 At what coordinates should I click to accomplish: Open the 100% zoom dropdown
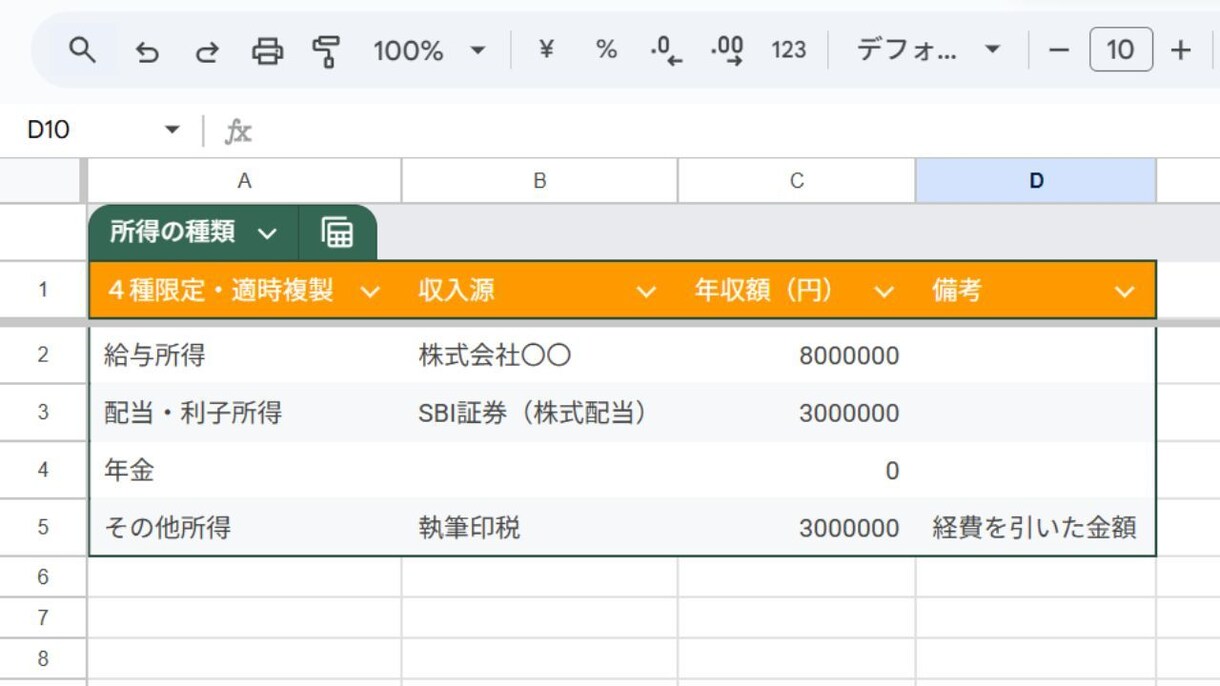(429, 51)
